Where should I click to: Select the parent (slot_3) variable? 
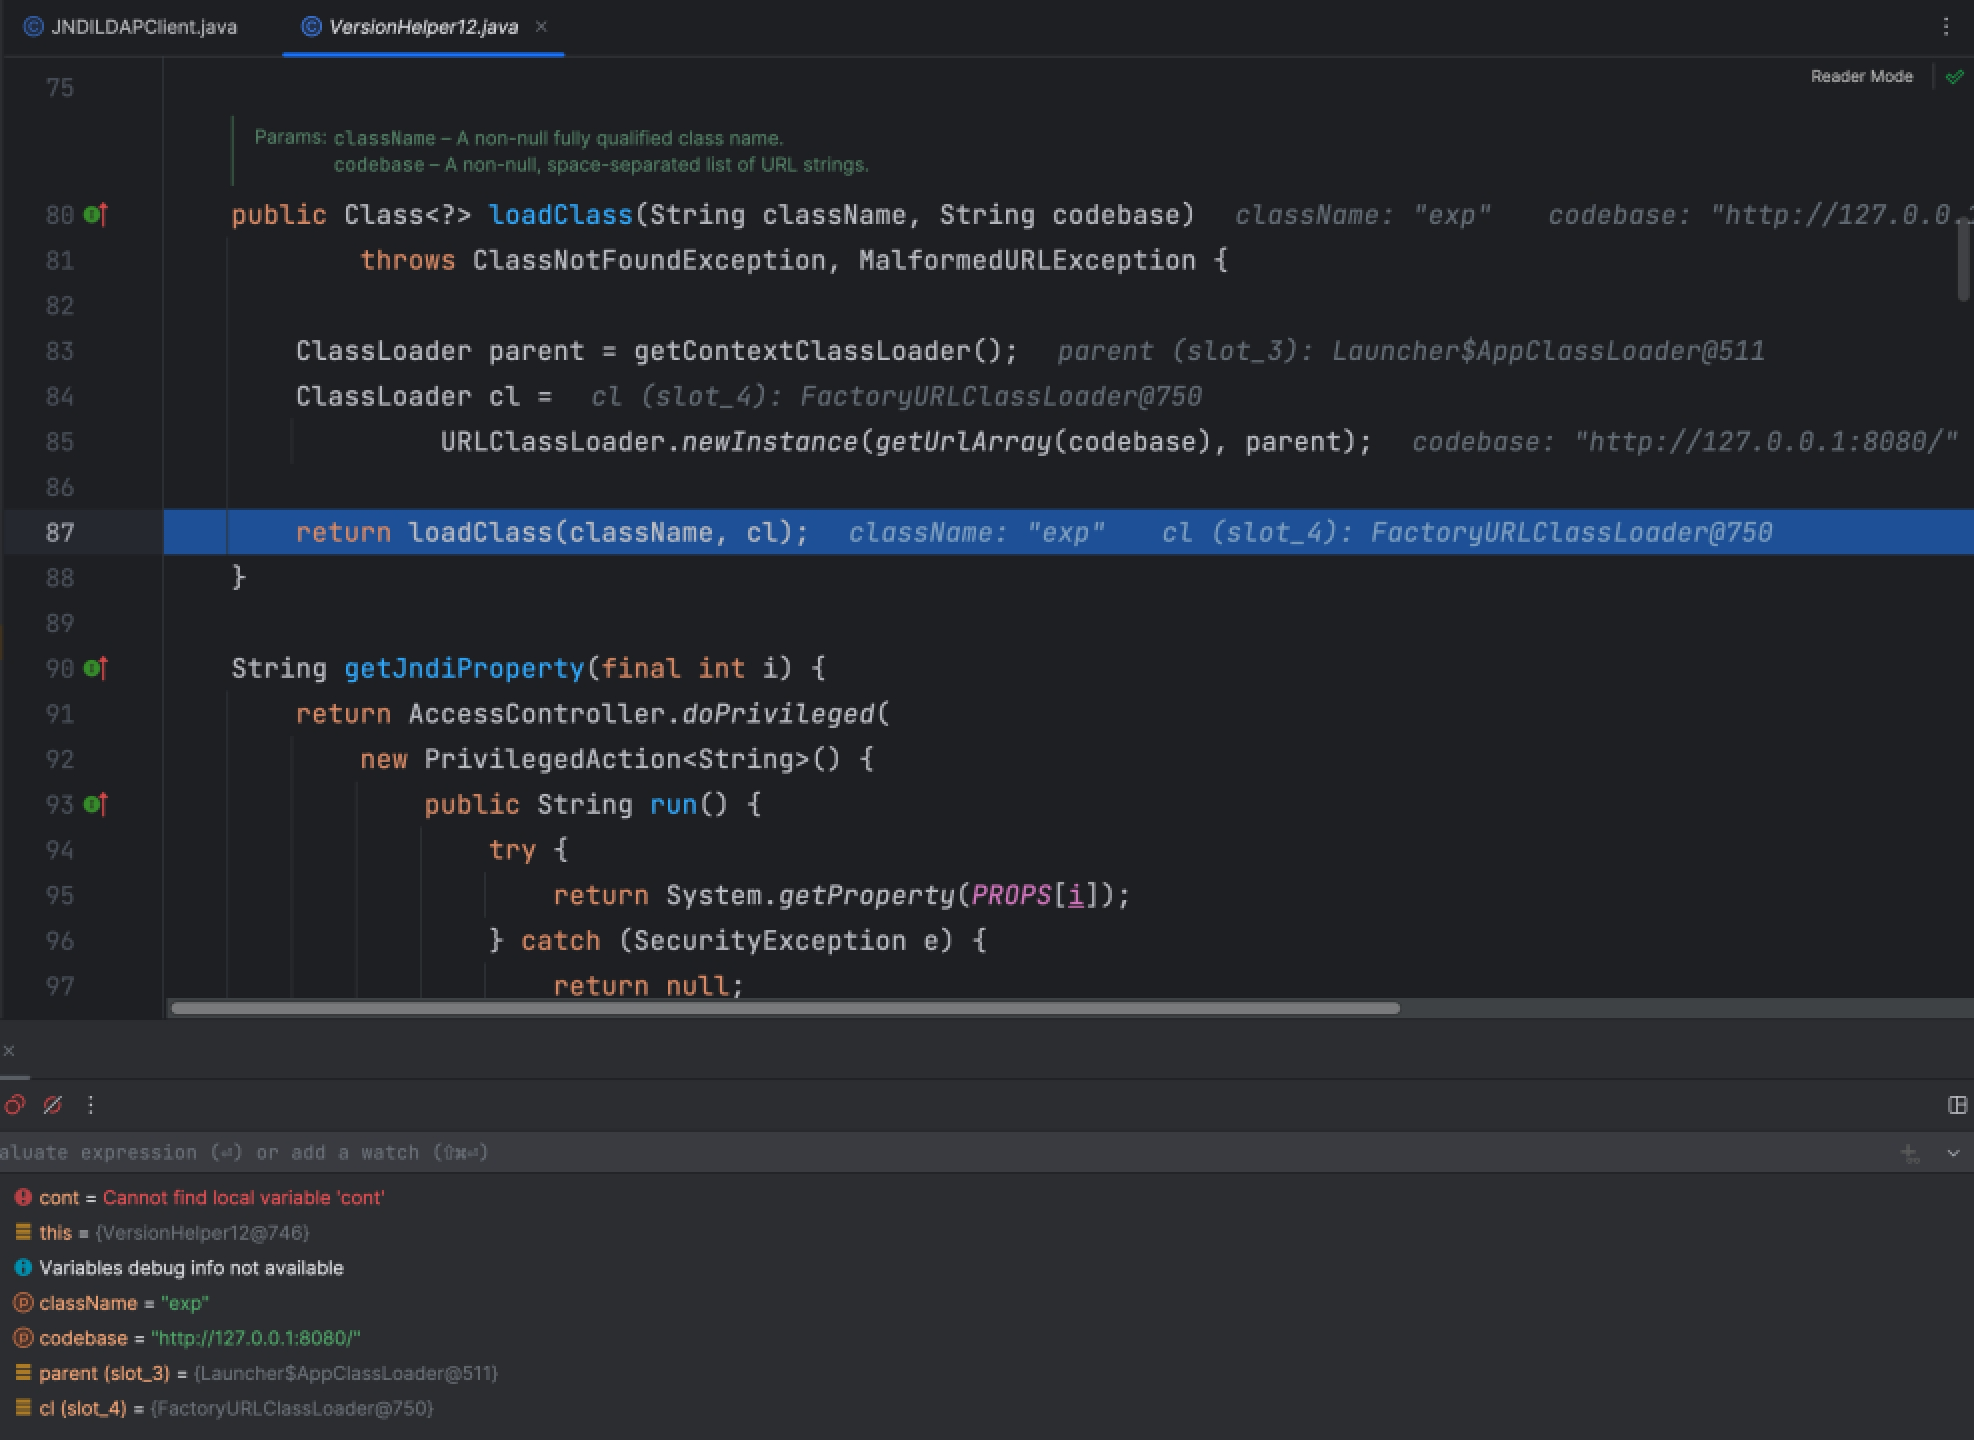click(987, 1373)
